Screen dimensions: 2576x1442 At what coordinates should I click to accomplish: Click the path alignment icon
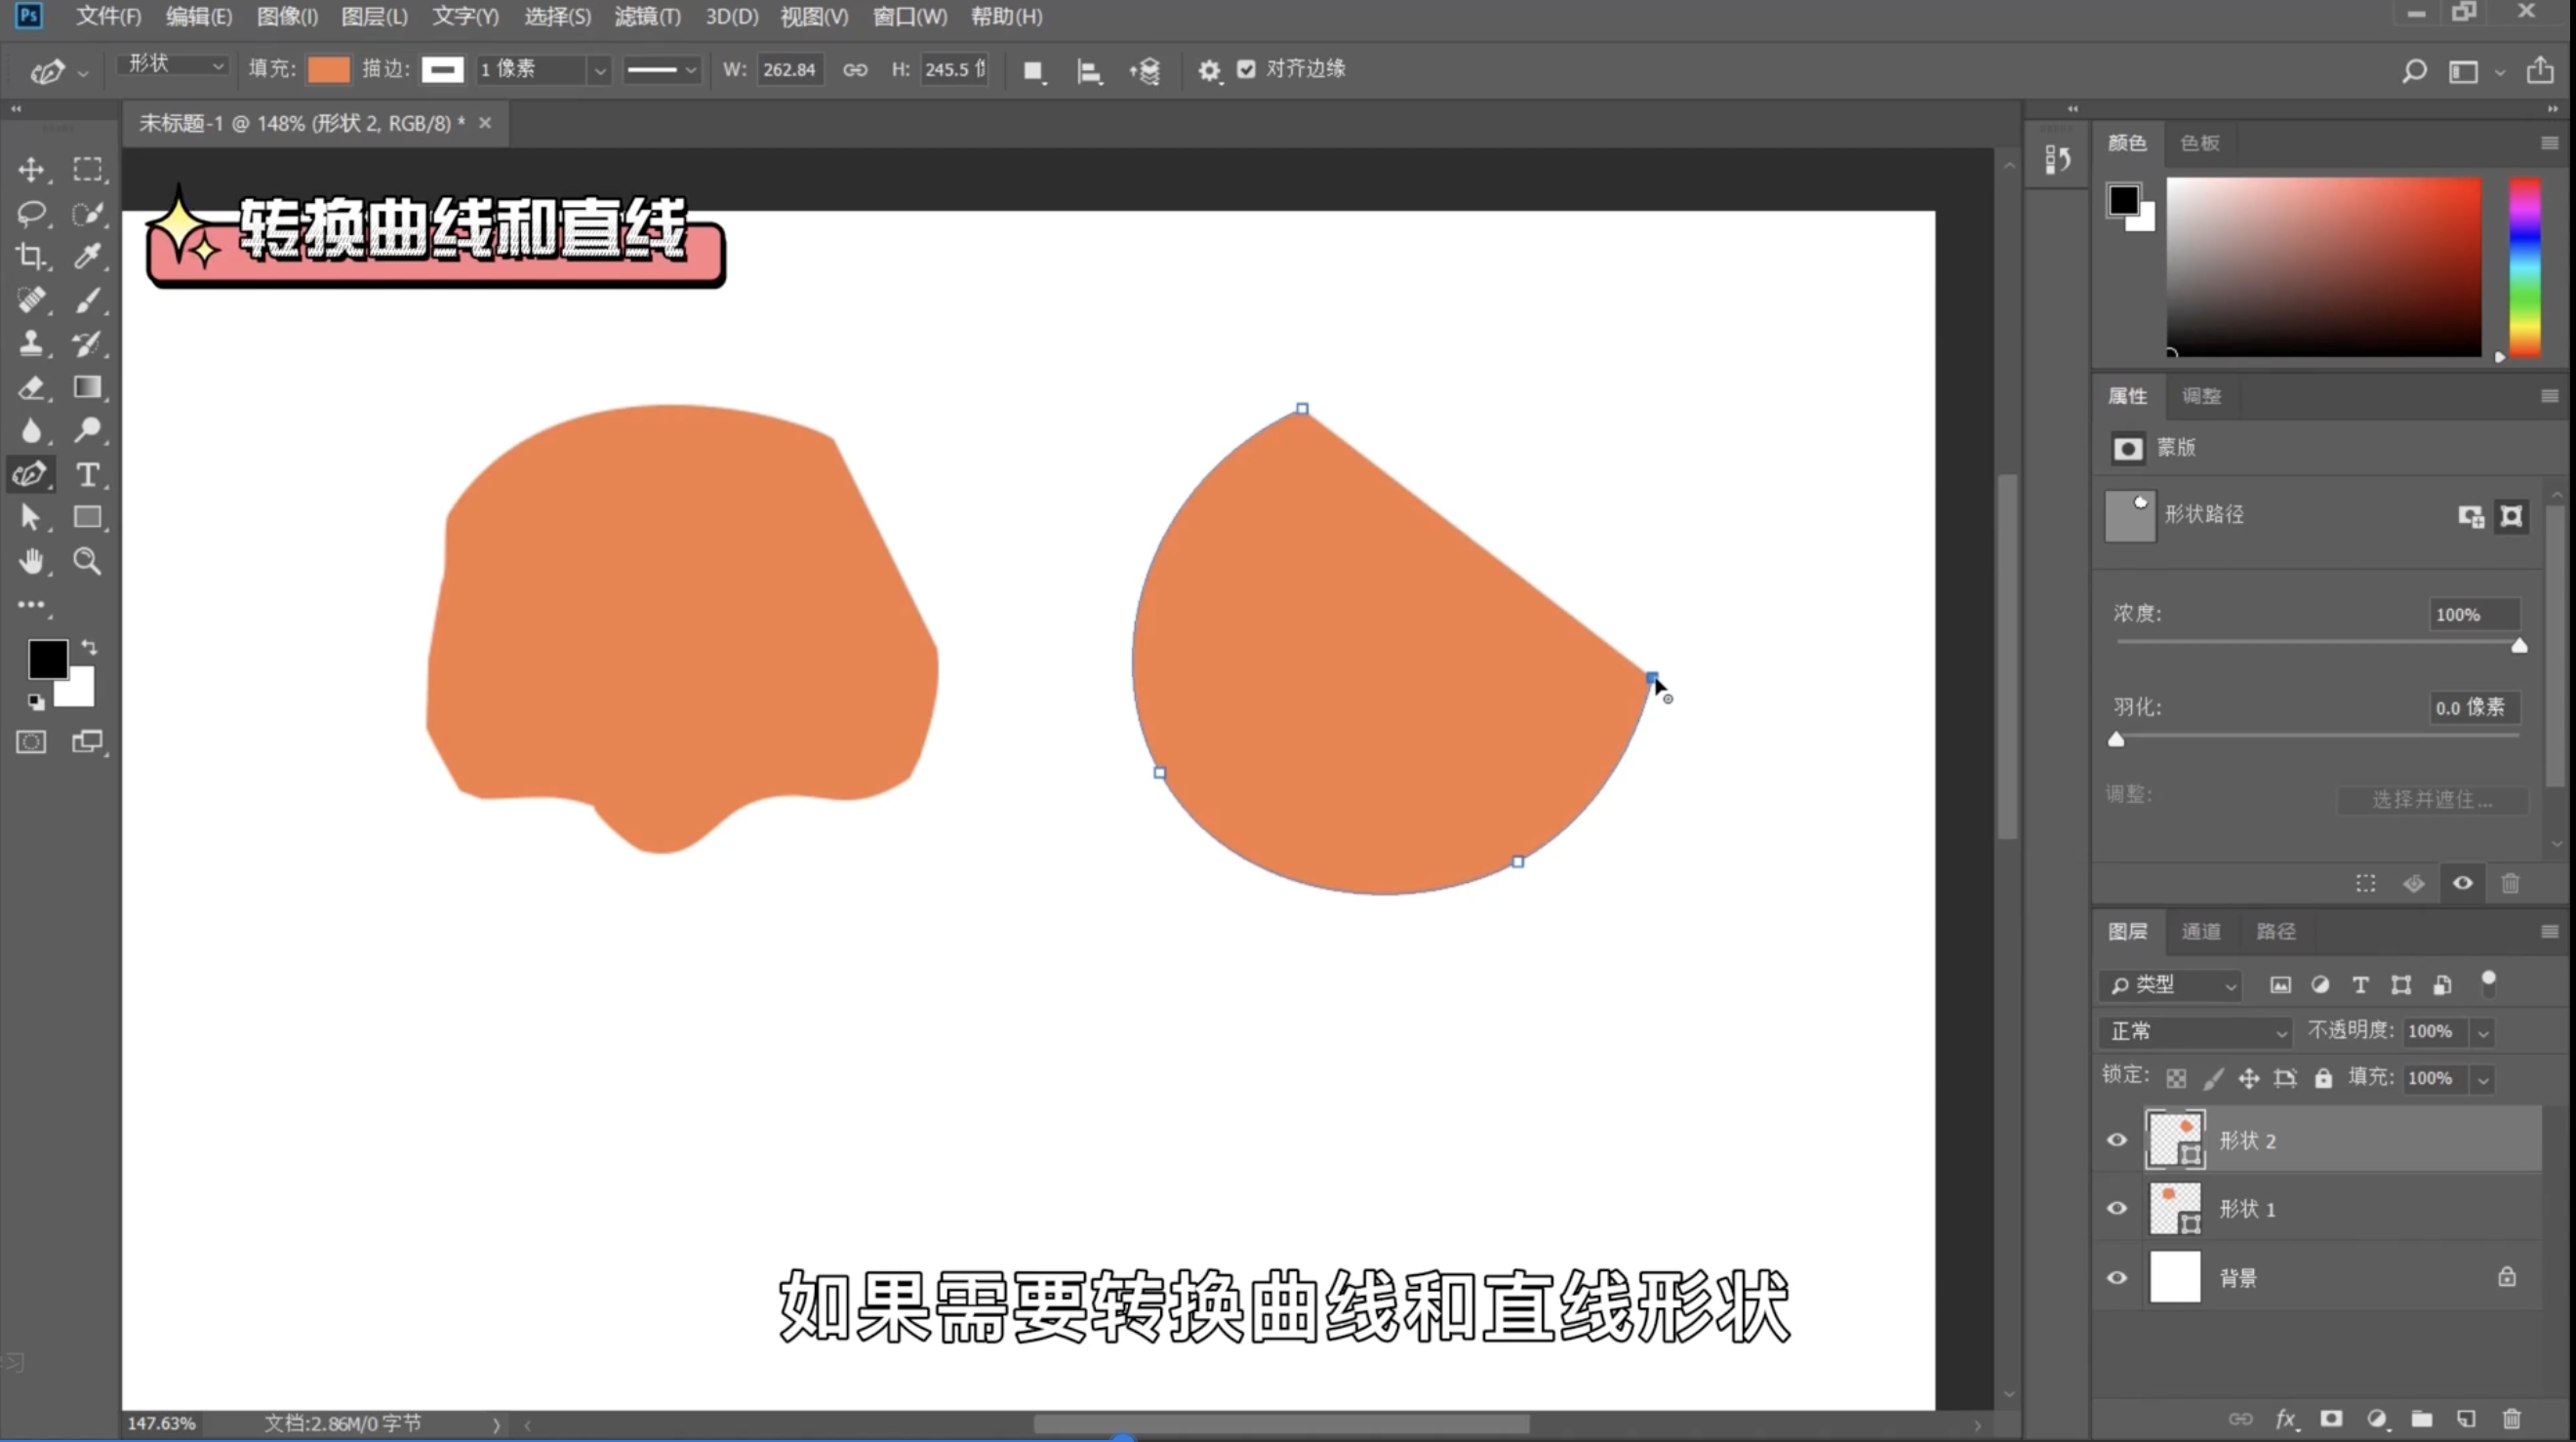point(1088,70)
